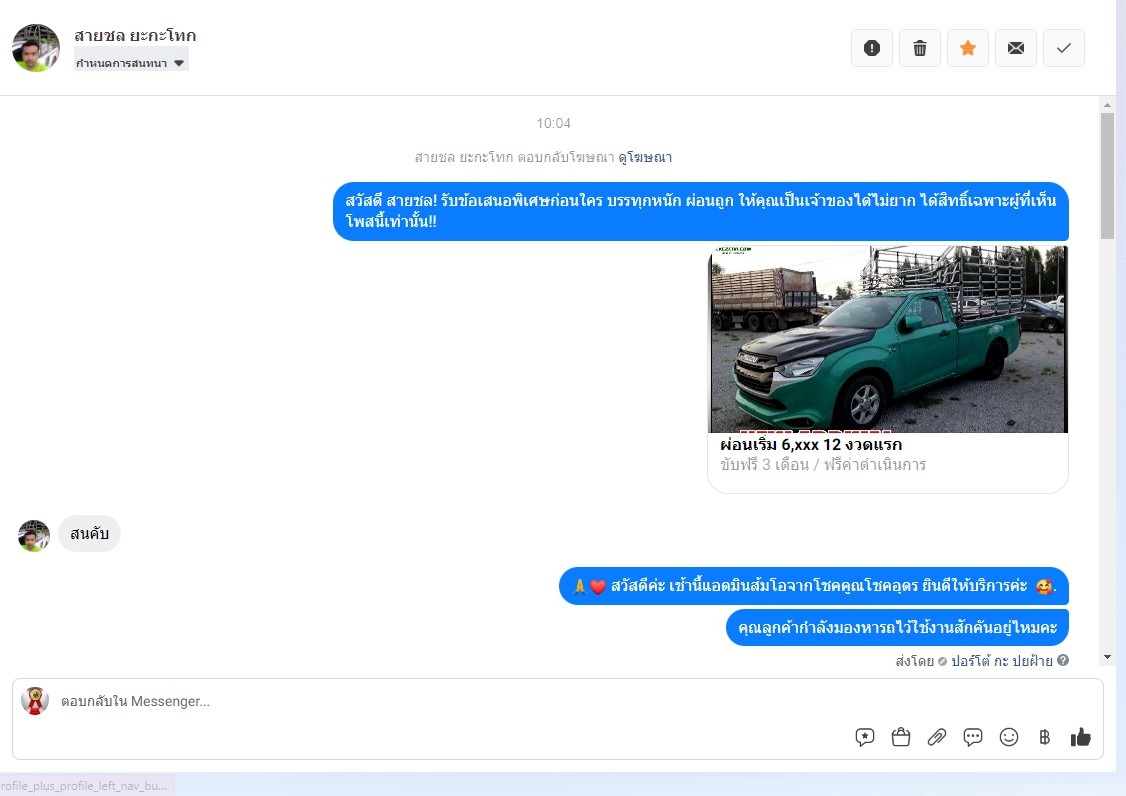Delete conversation with the trash icon

(919, 48)
